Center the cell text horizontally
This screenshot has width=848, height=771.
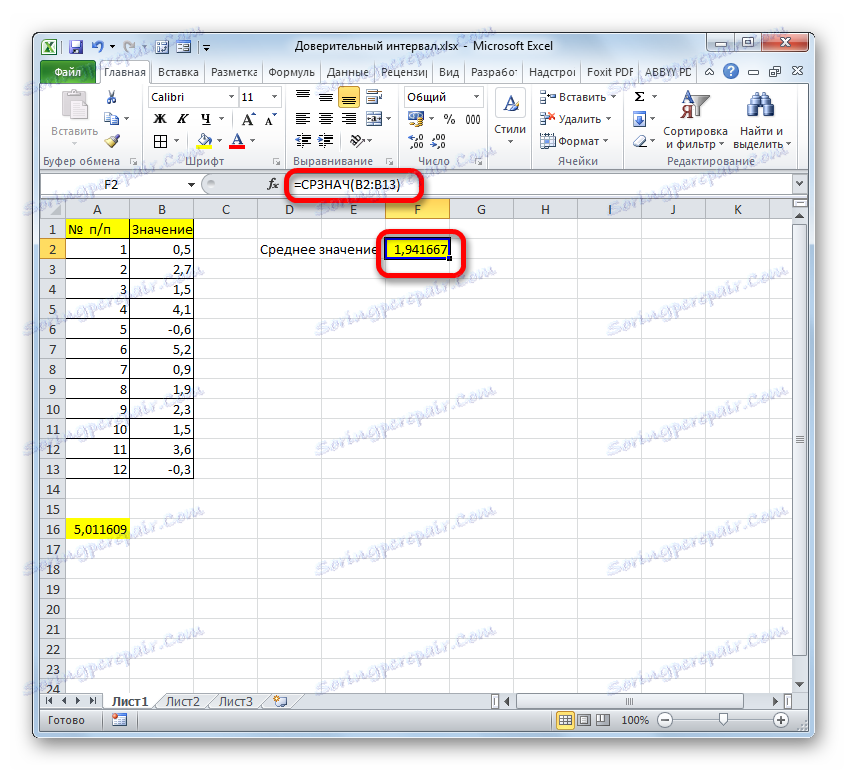tap(326, 119)
